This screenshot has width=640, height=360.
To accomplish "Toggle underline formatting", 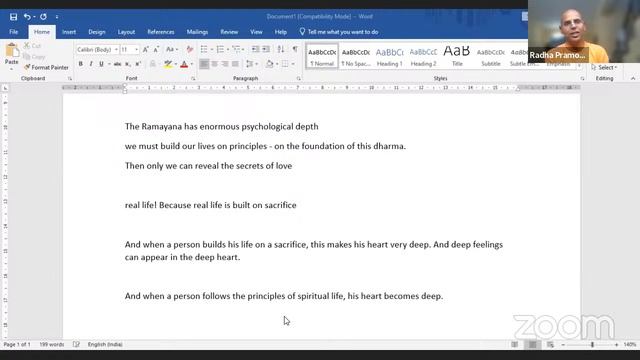I will tap(101, 64).
